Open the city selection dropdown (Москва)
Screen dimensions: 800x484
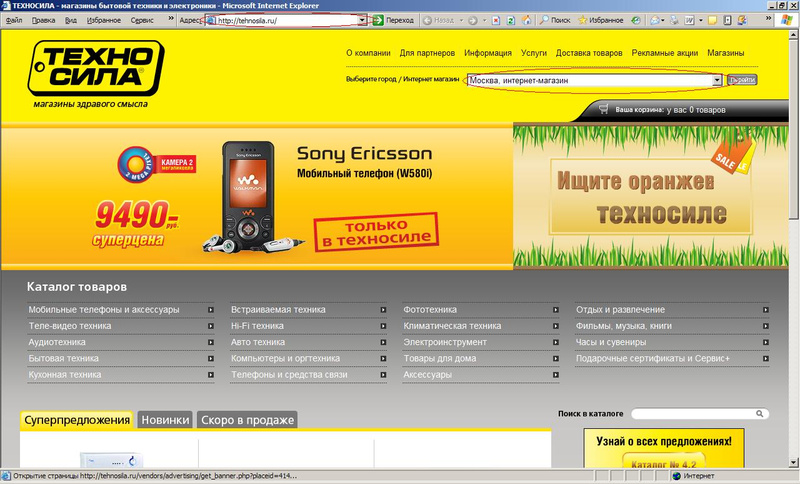595,80
